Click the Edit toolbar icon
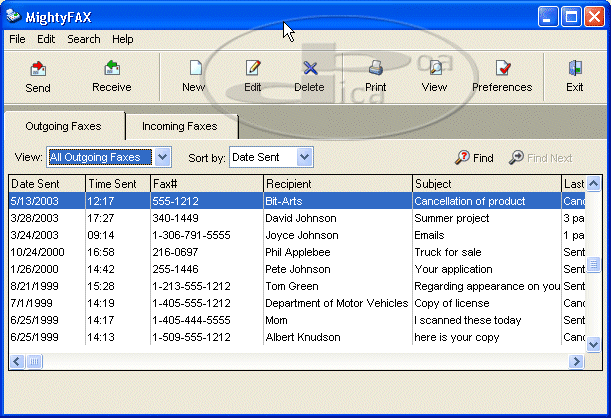The width and height of the screenshot is (611, 418). 253,75
